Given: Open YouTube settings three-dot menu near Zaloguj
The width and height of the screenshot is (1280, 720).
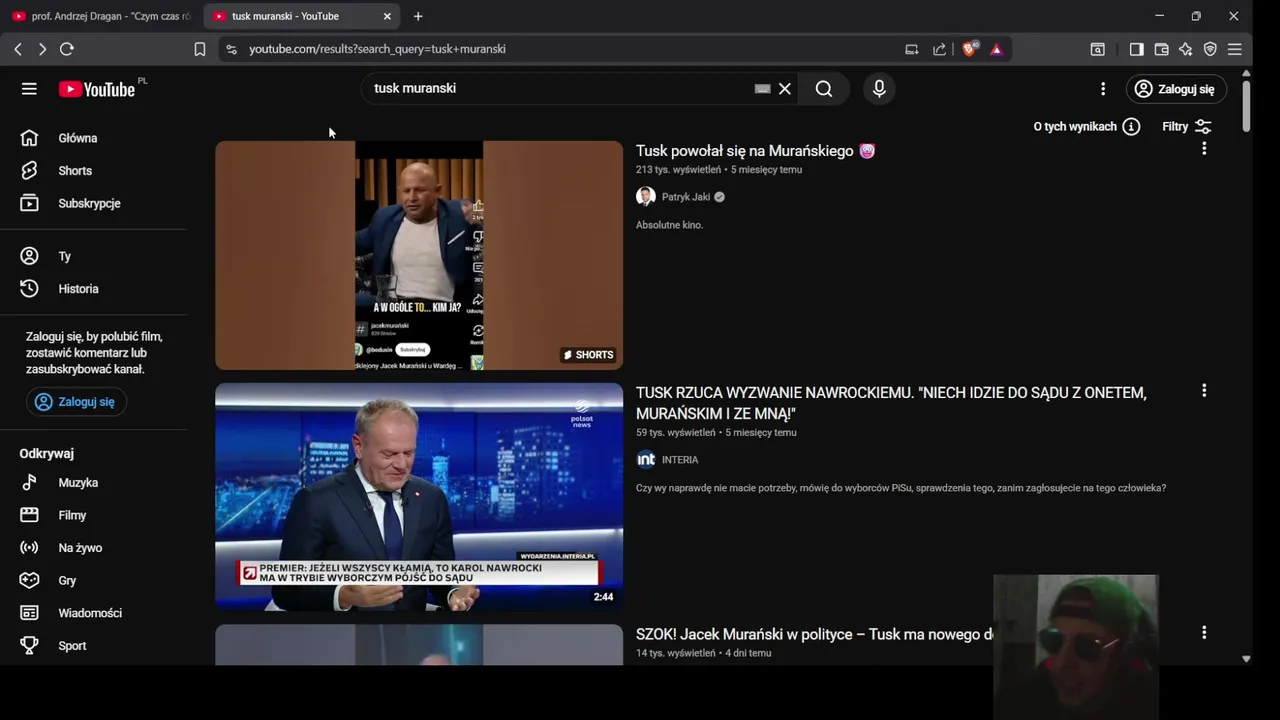Looking at the screenshot, I should point(1103,89).
